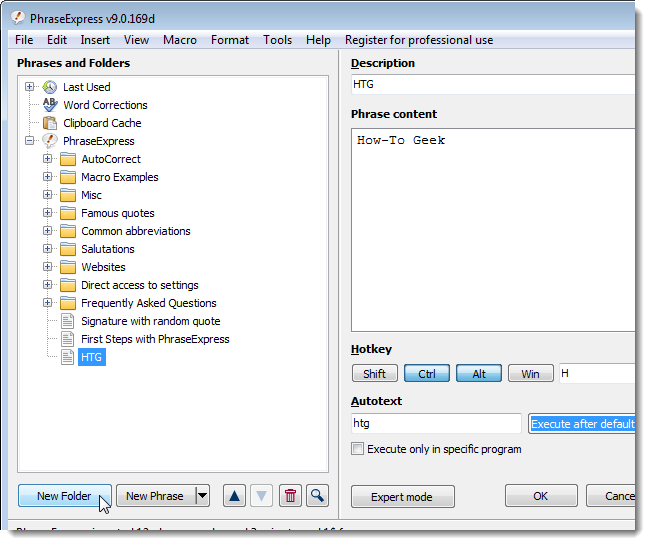Image resolution: width=650 pixels, height=545 pixels.
Task: Click the First Steps with PhraseExpress document icon
Action: (68, 339)
